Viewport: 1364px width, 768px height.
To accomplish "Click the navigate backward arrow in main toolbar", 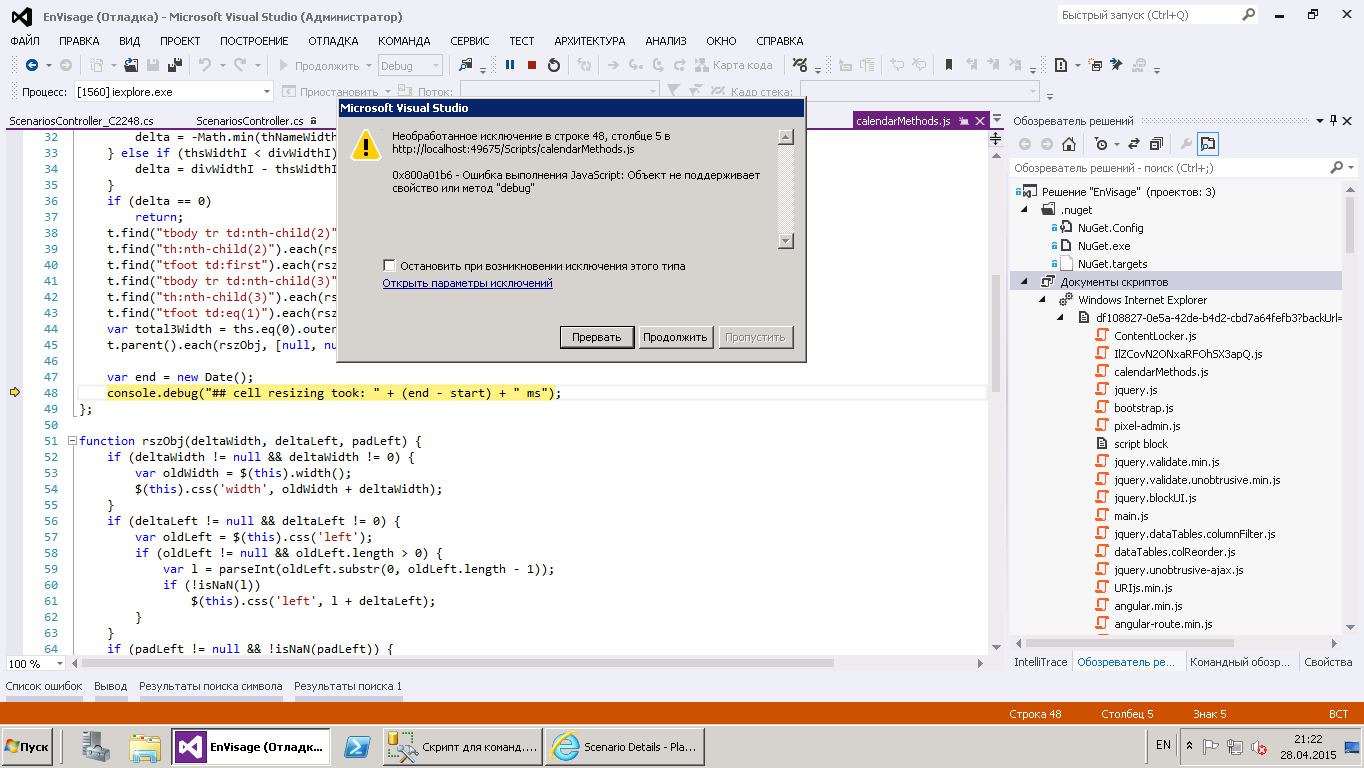I will 32,65.
